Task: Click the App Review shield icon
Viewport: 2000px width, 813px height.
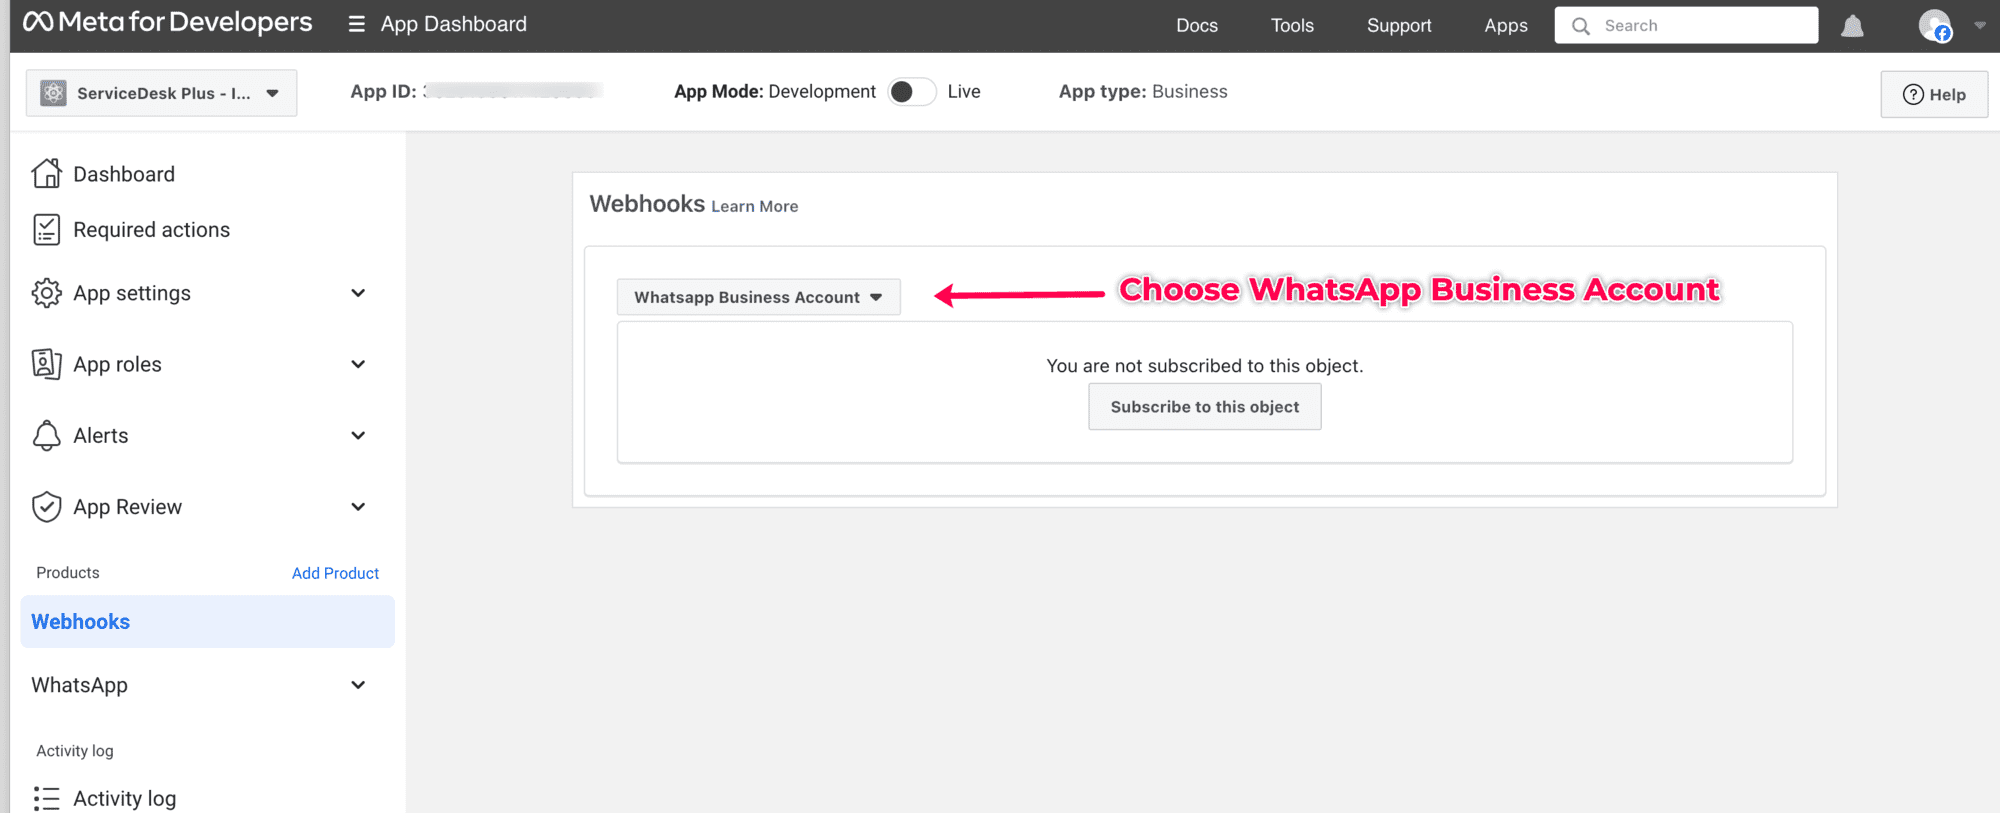Action: tap(47, 507)
